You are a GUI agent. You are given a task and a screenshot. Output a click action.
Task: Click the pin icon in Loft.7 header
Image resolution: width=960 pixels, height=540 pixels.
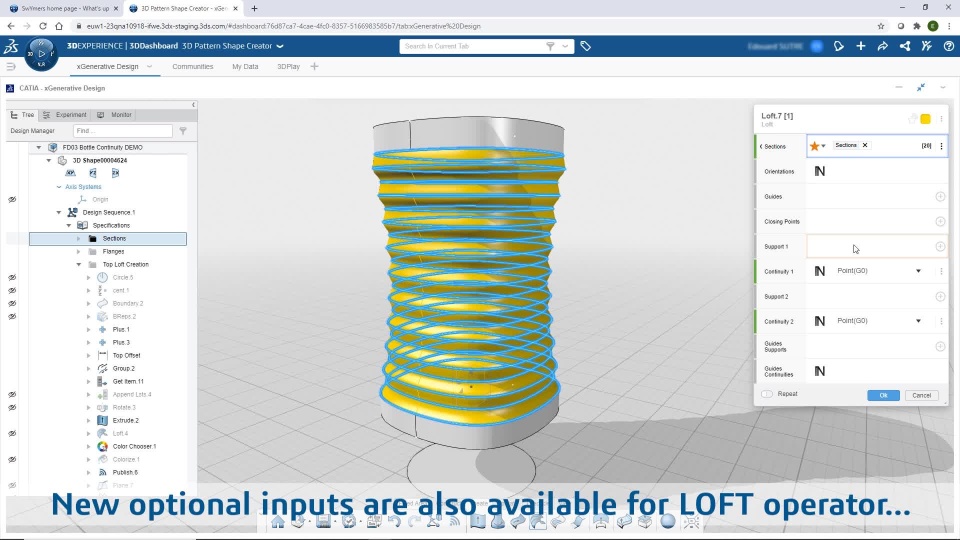pos(912,119)
